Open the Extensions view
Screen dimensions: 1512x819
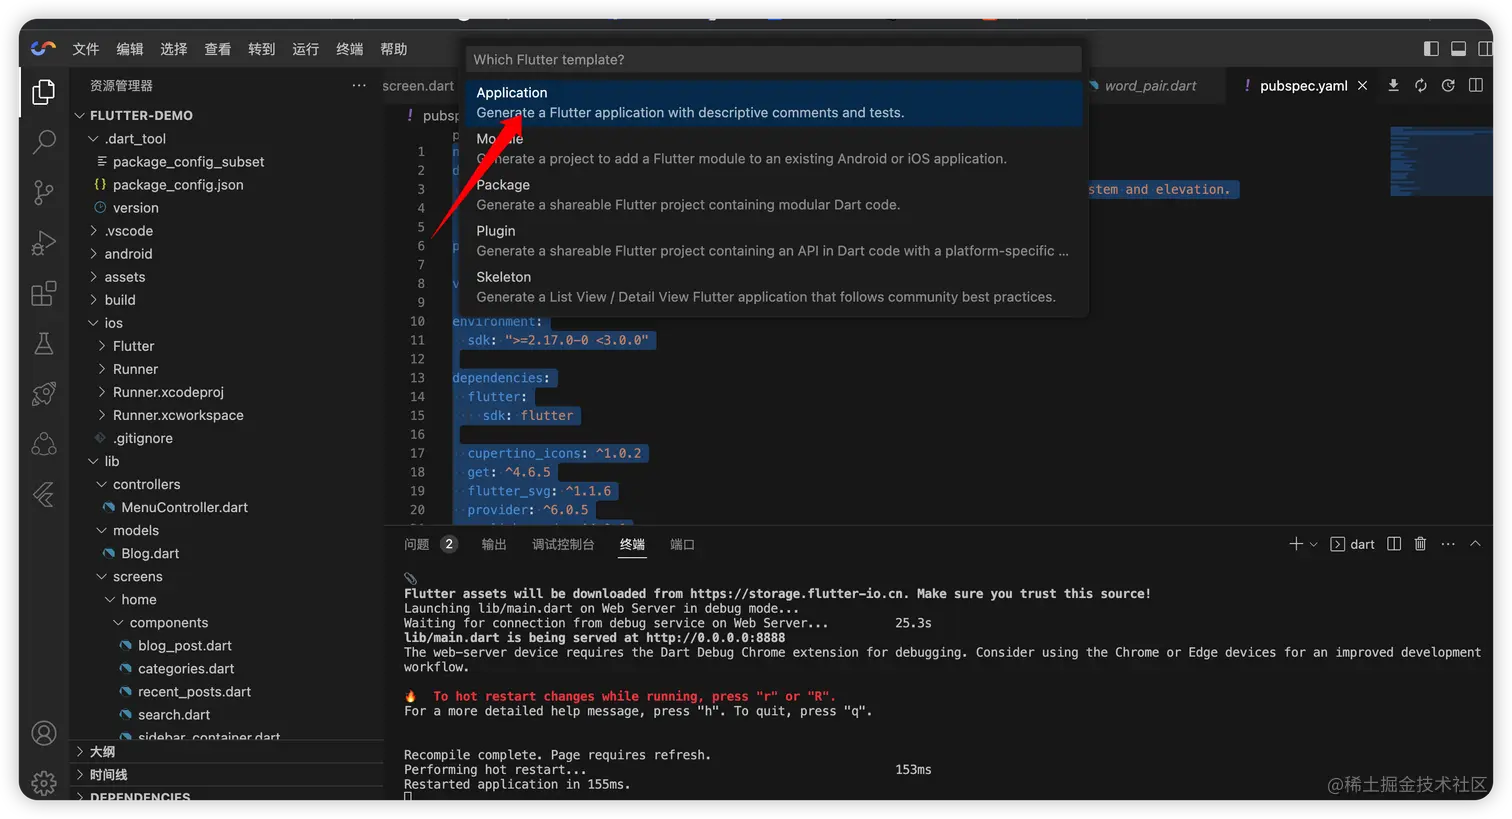click(43, 293)
